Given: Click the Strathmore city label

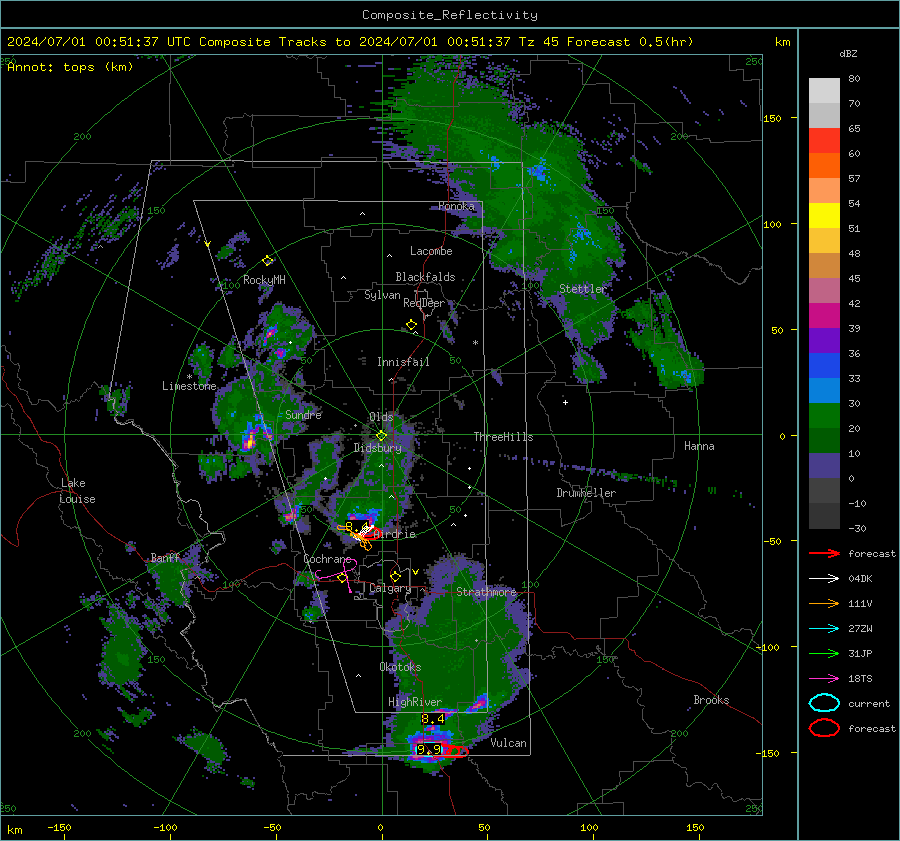Looking at the screenshot, I should (x=486, y=592).
